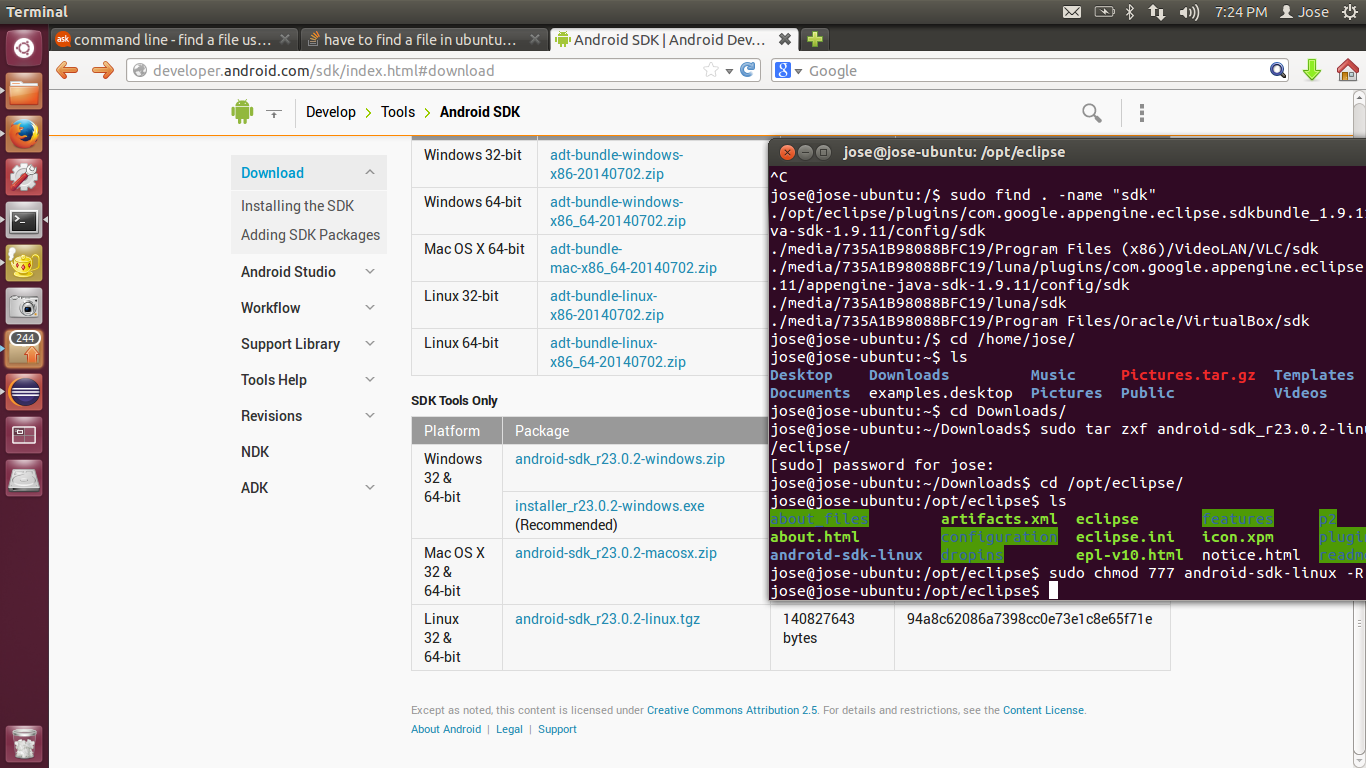Expand the Android Studio sidebar section

click(370, 272)
